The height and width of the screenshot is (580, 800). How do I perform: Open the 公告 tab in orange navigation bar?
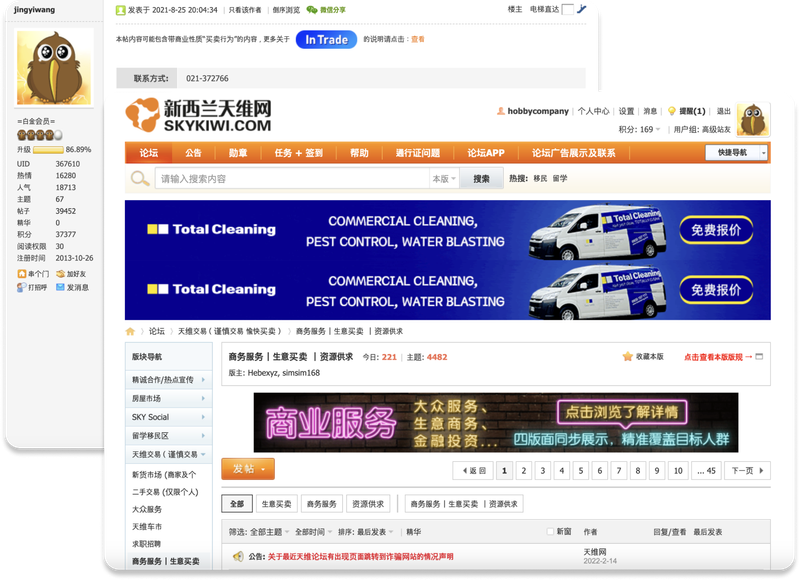(x=193, y=153)
